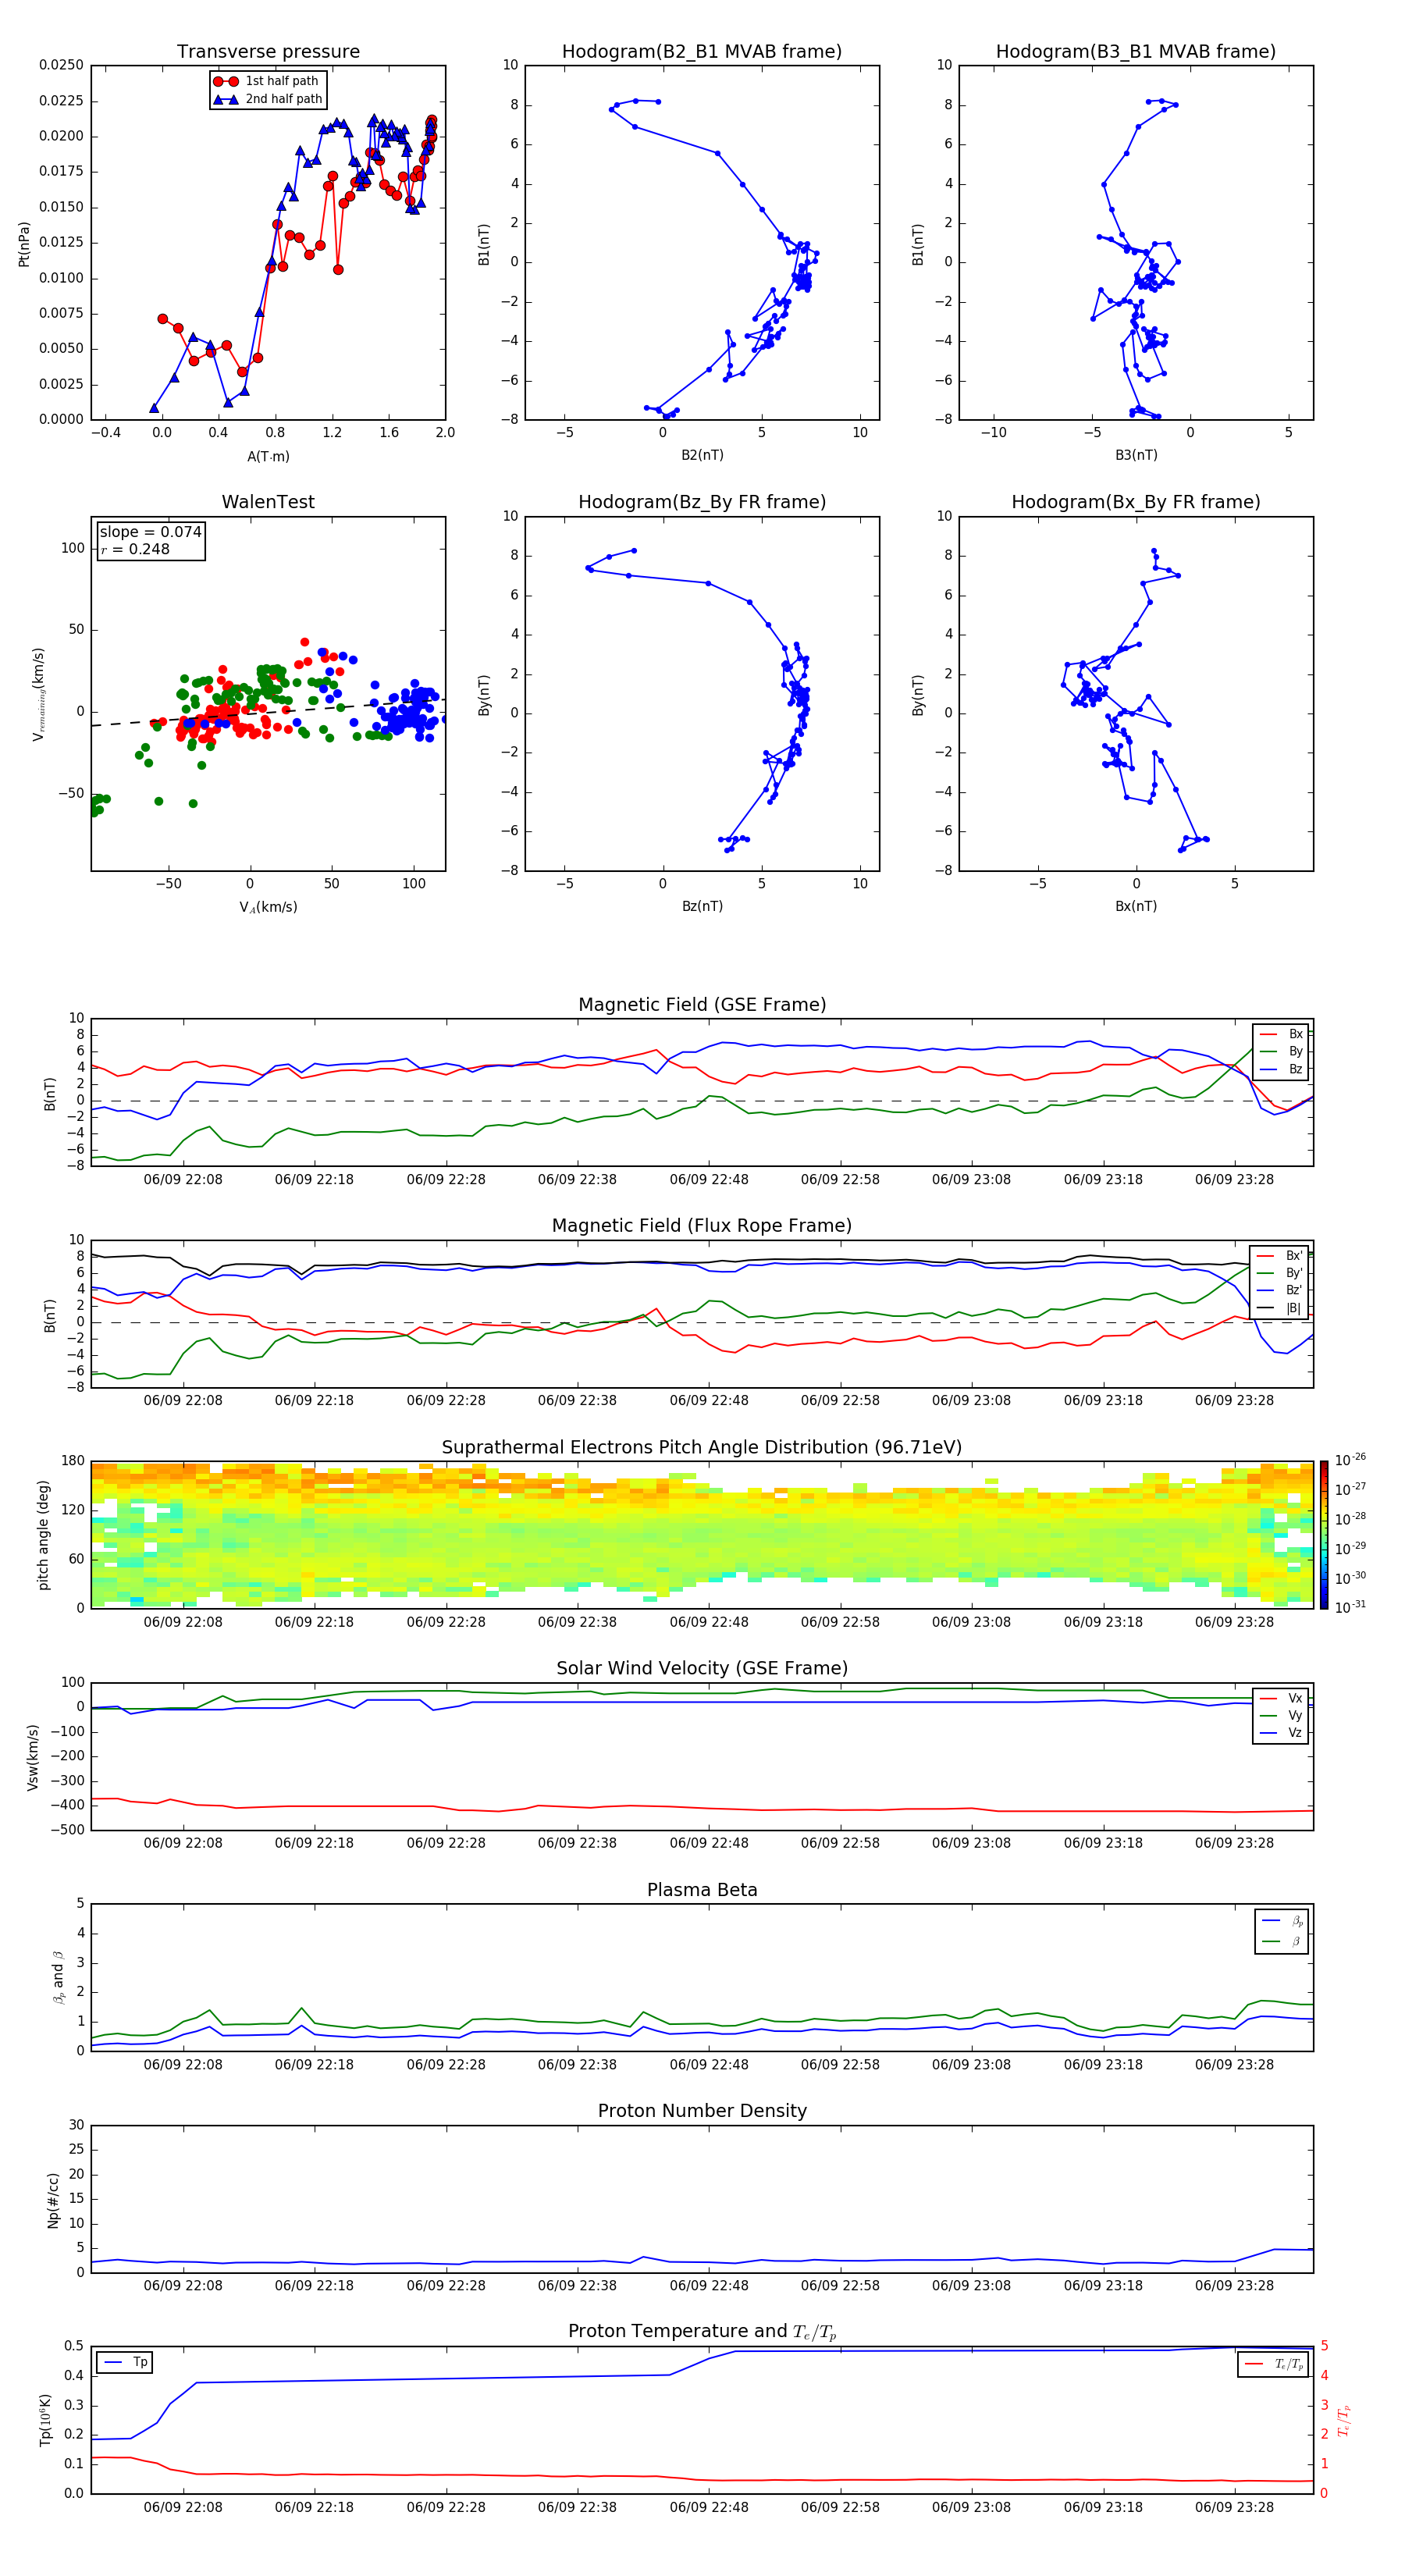Viewport: 1405px width, 2576px height.
Task: Click the 'Magnetic Field (Flux Rope Frame)' title
Action: pos(702,1225)
